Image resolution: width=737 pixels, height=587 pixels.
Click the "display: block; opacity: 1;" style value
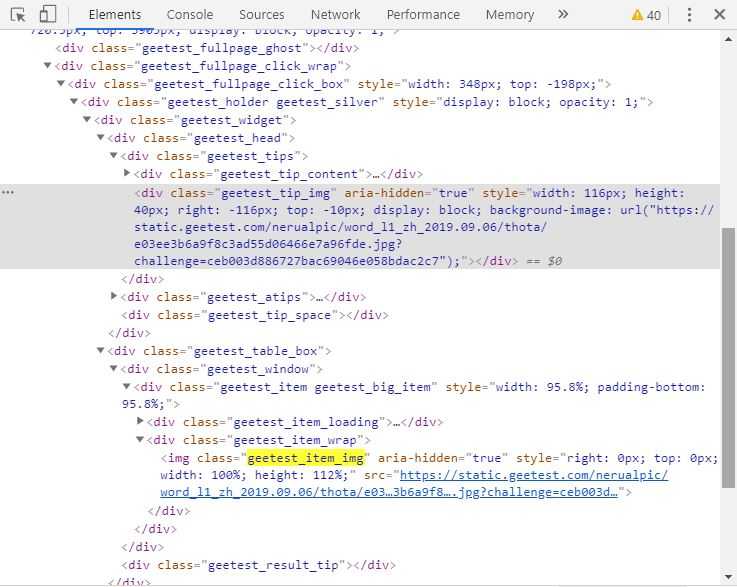[541, 102]
